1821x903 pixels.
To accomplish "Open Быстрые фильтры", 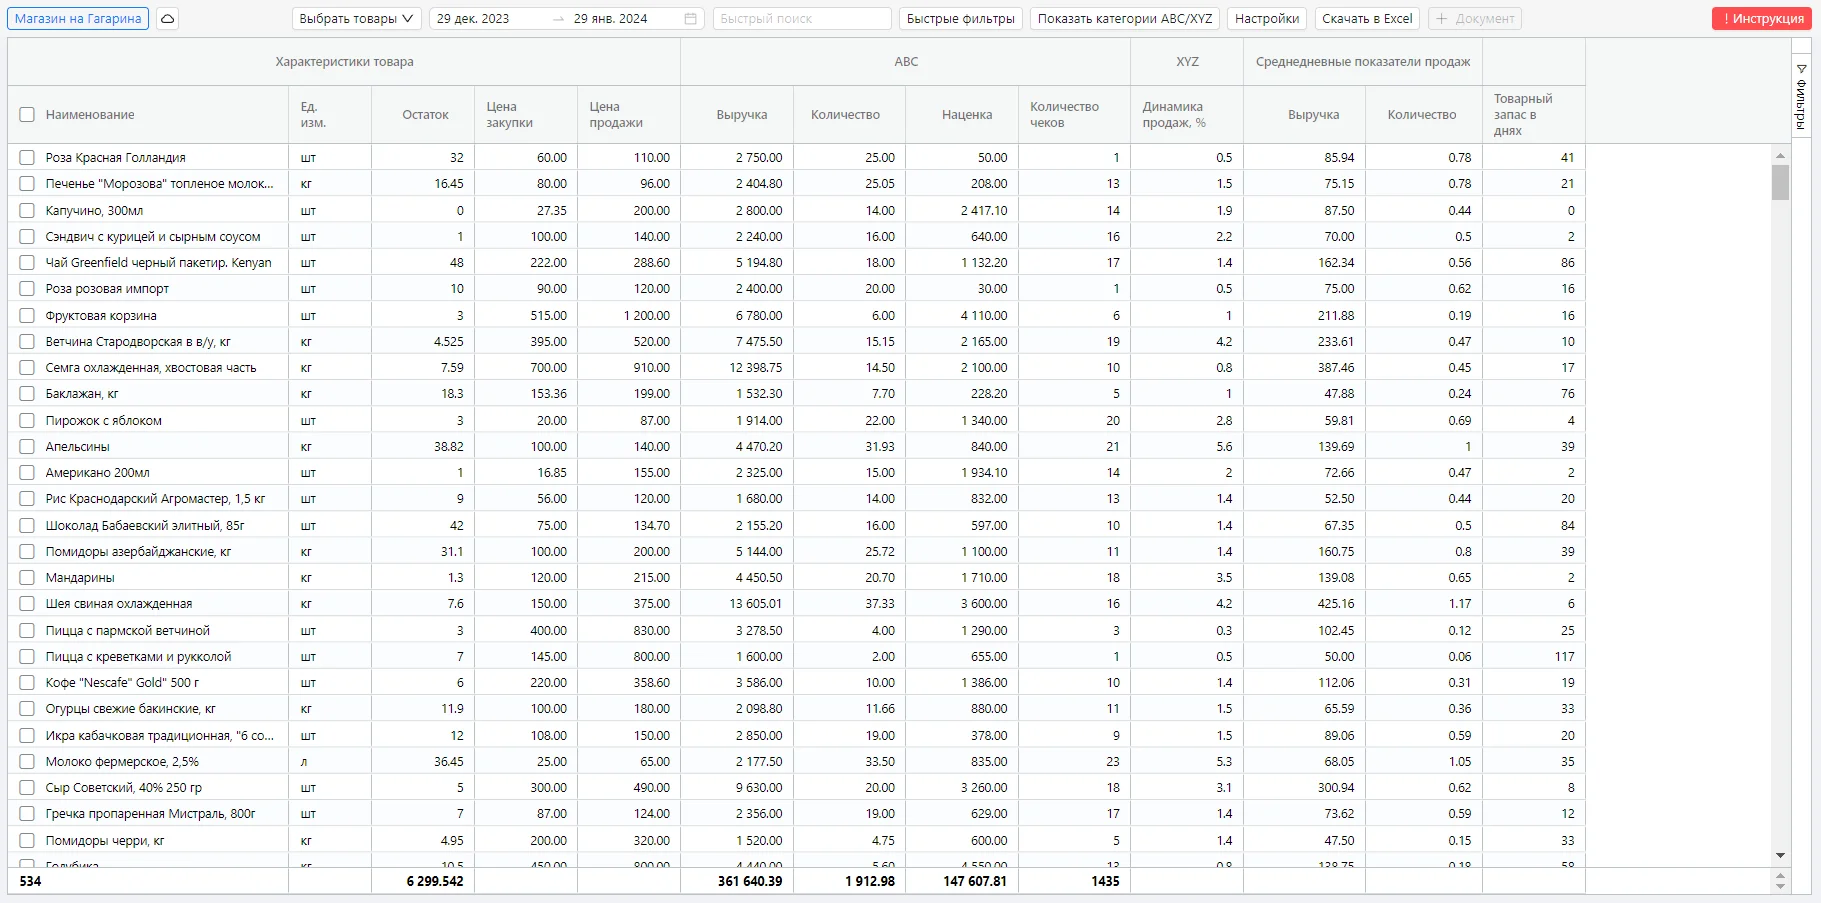I will click(960, 19).
